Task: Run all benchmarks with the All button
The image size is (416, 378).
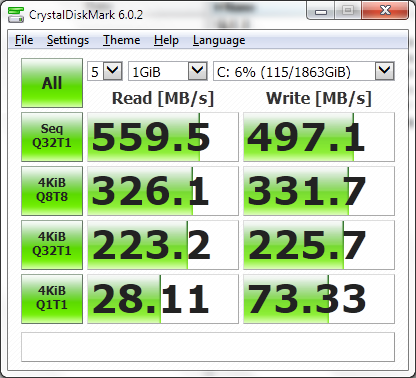Action: (x=52, y=83)
